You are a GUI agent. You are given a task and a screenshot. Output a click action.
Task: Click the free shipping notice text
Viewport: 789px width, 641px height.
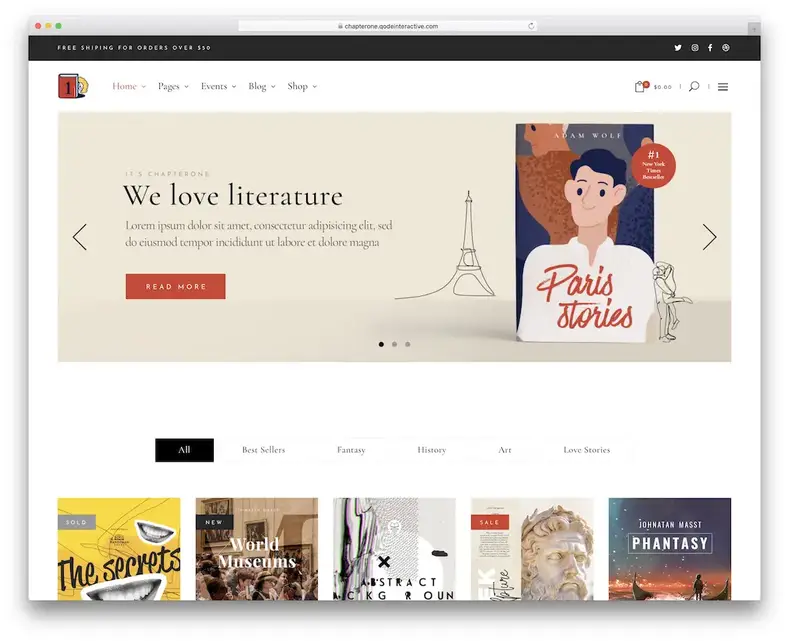[134, 48]
